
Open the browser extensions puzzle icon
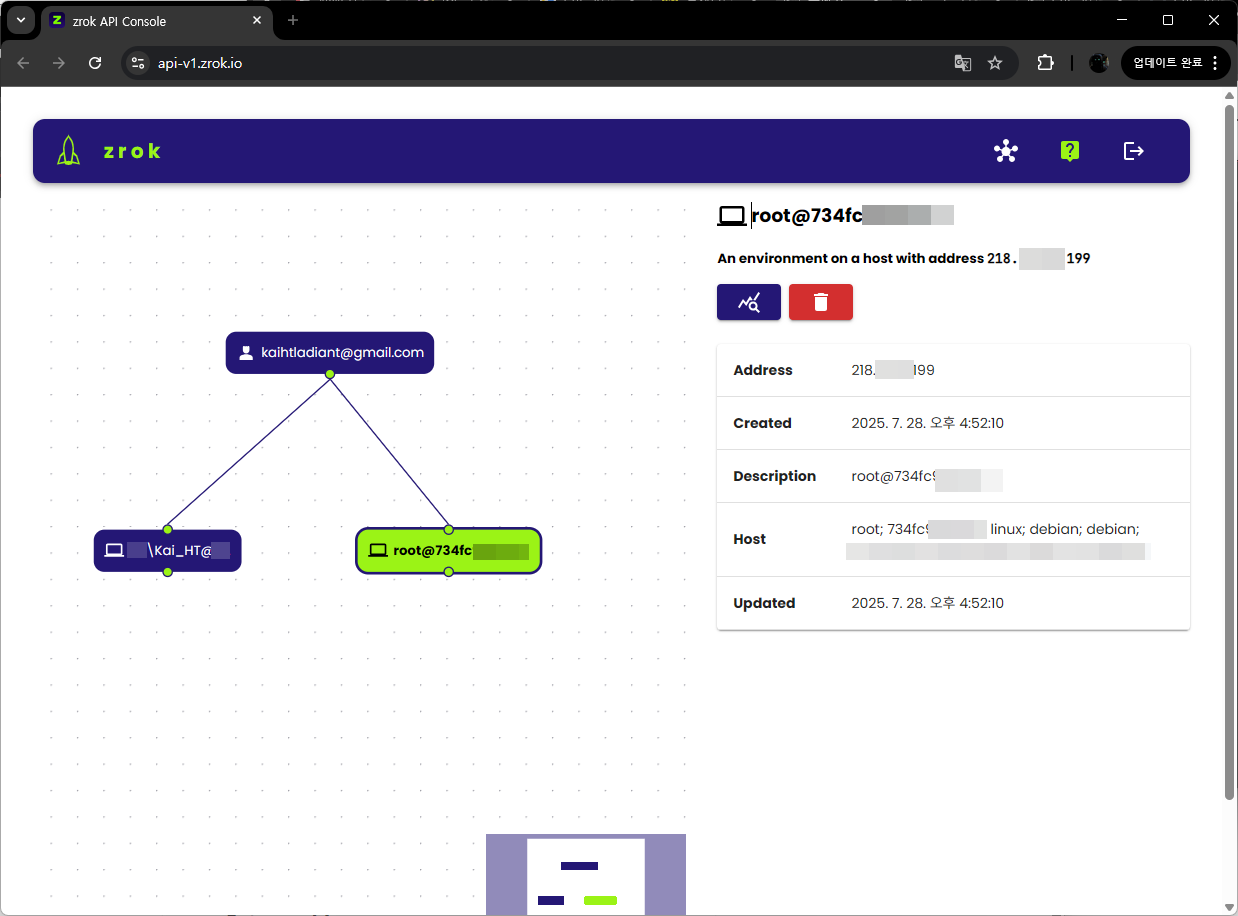point(1045,63)
